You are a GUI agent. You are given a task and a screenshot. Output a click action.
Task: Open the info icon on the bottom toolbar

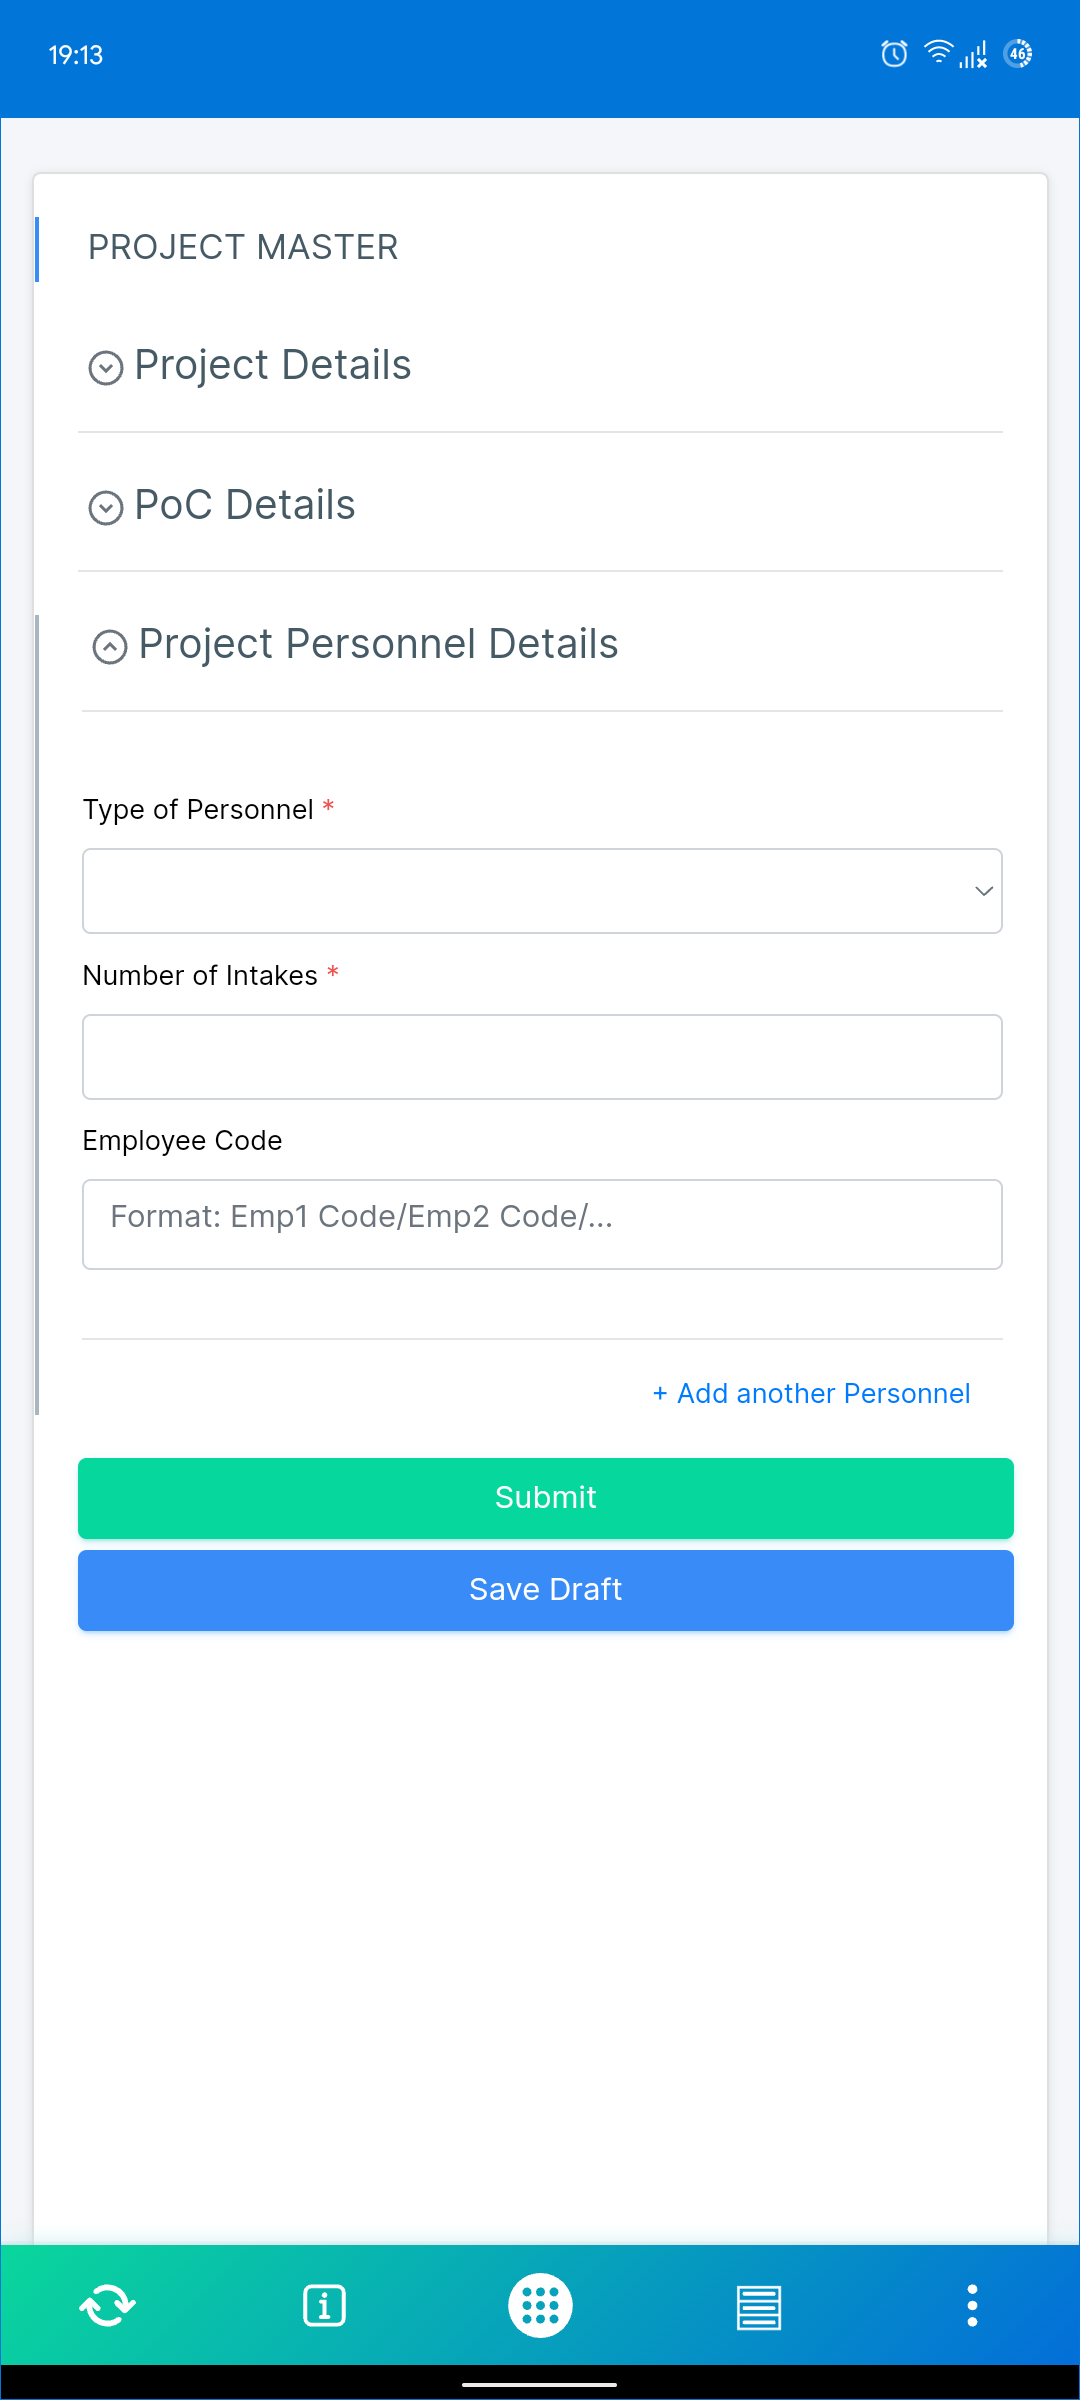tap(324, 2305)
